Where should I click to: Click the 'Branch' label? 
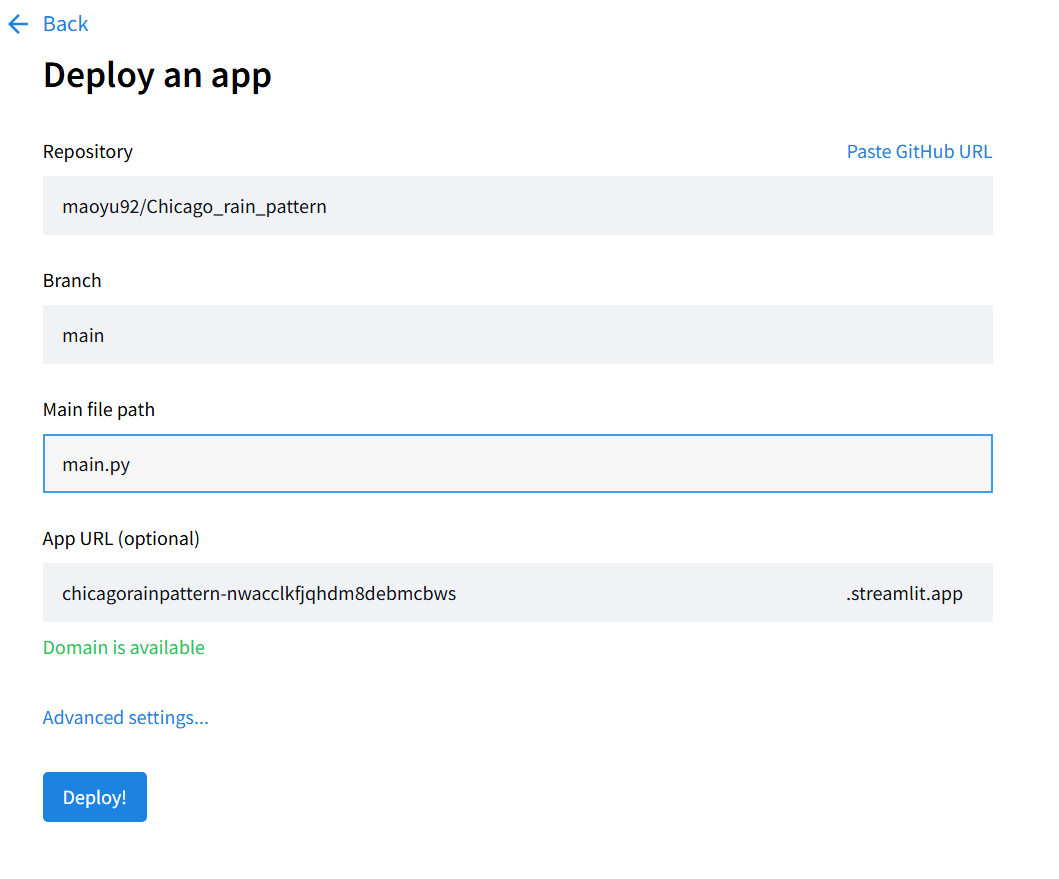click(72, 280)
